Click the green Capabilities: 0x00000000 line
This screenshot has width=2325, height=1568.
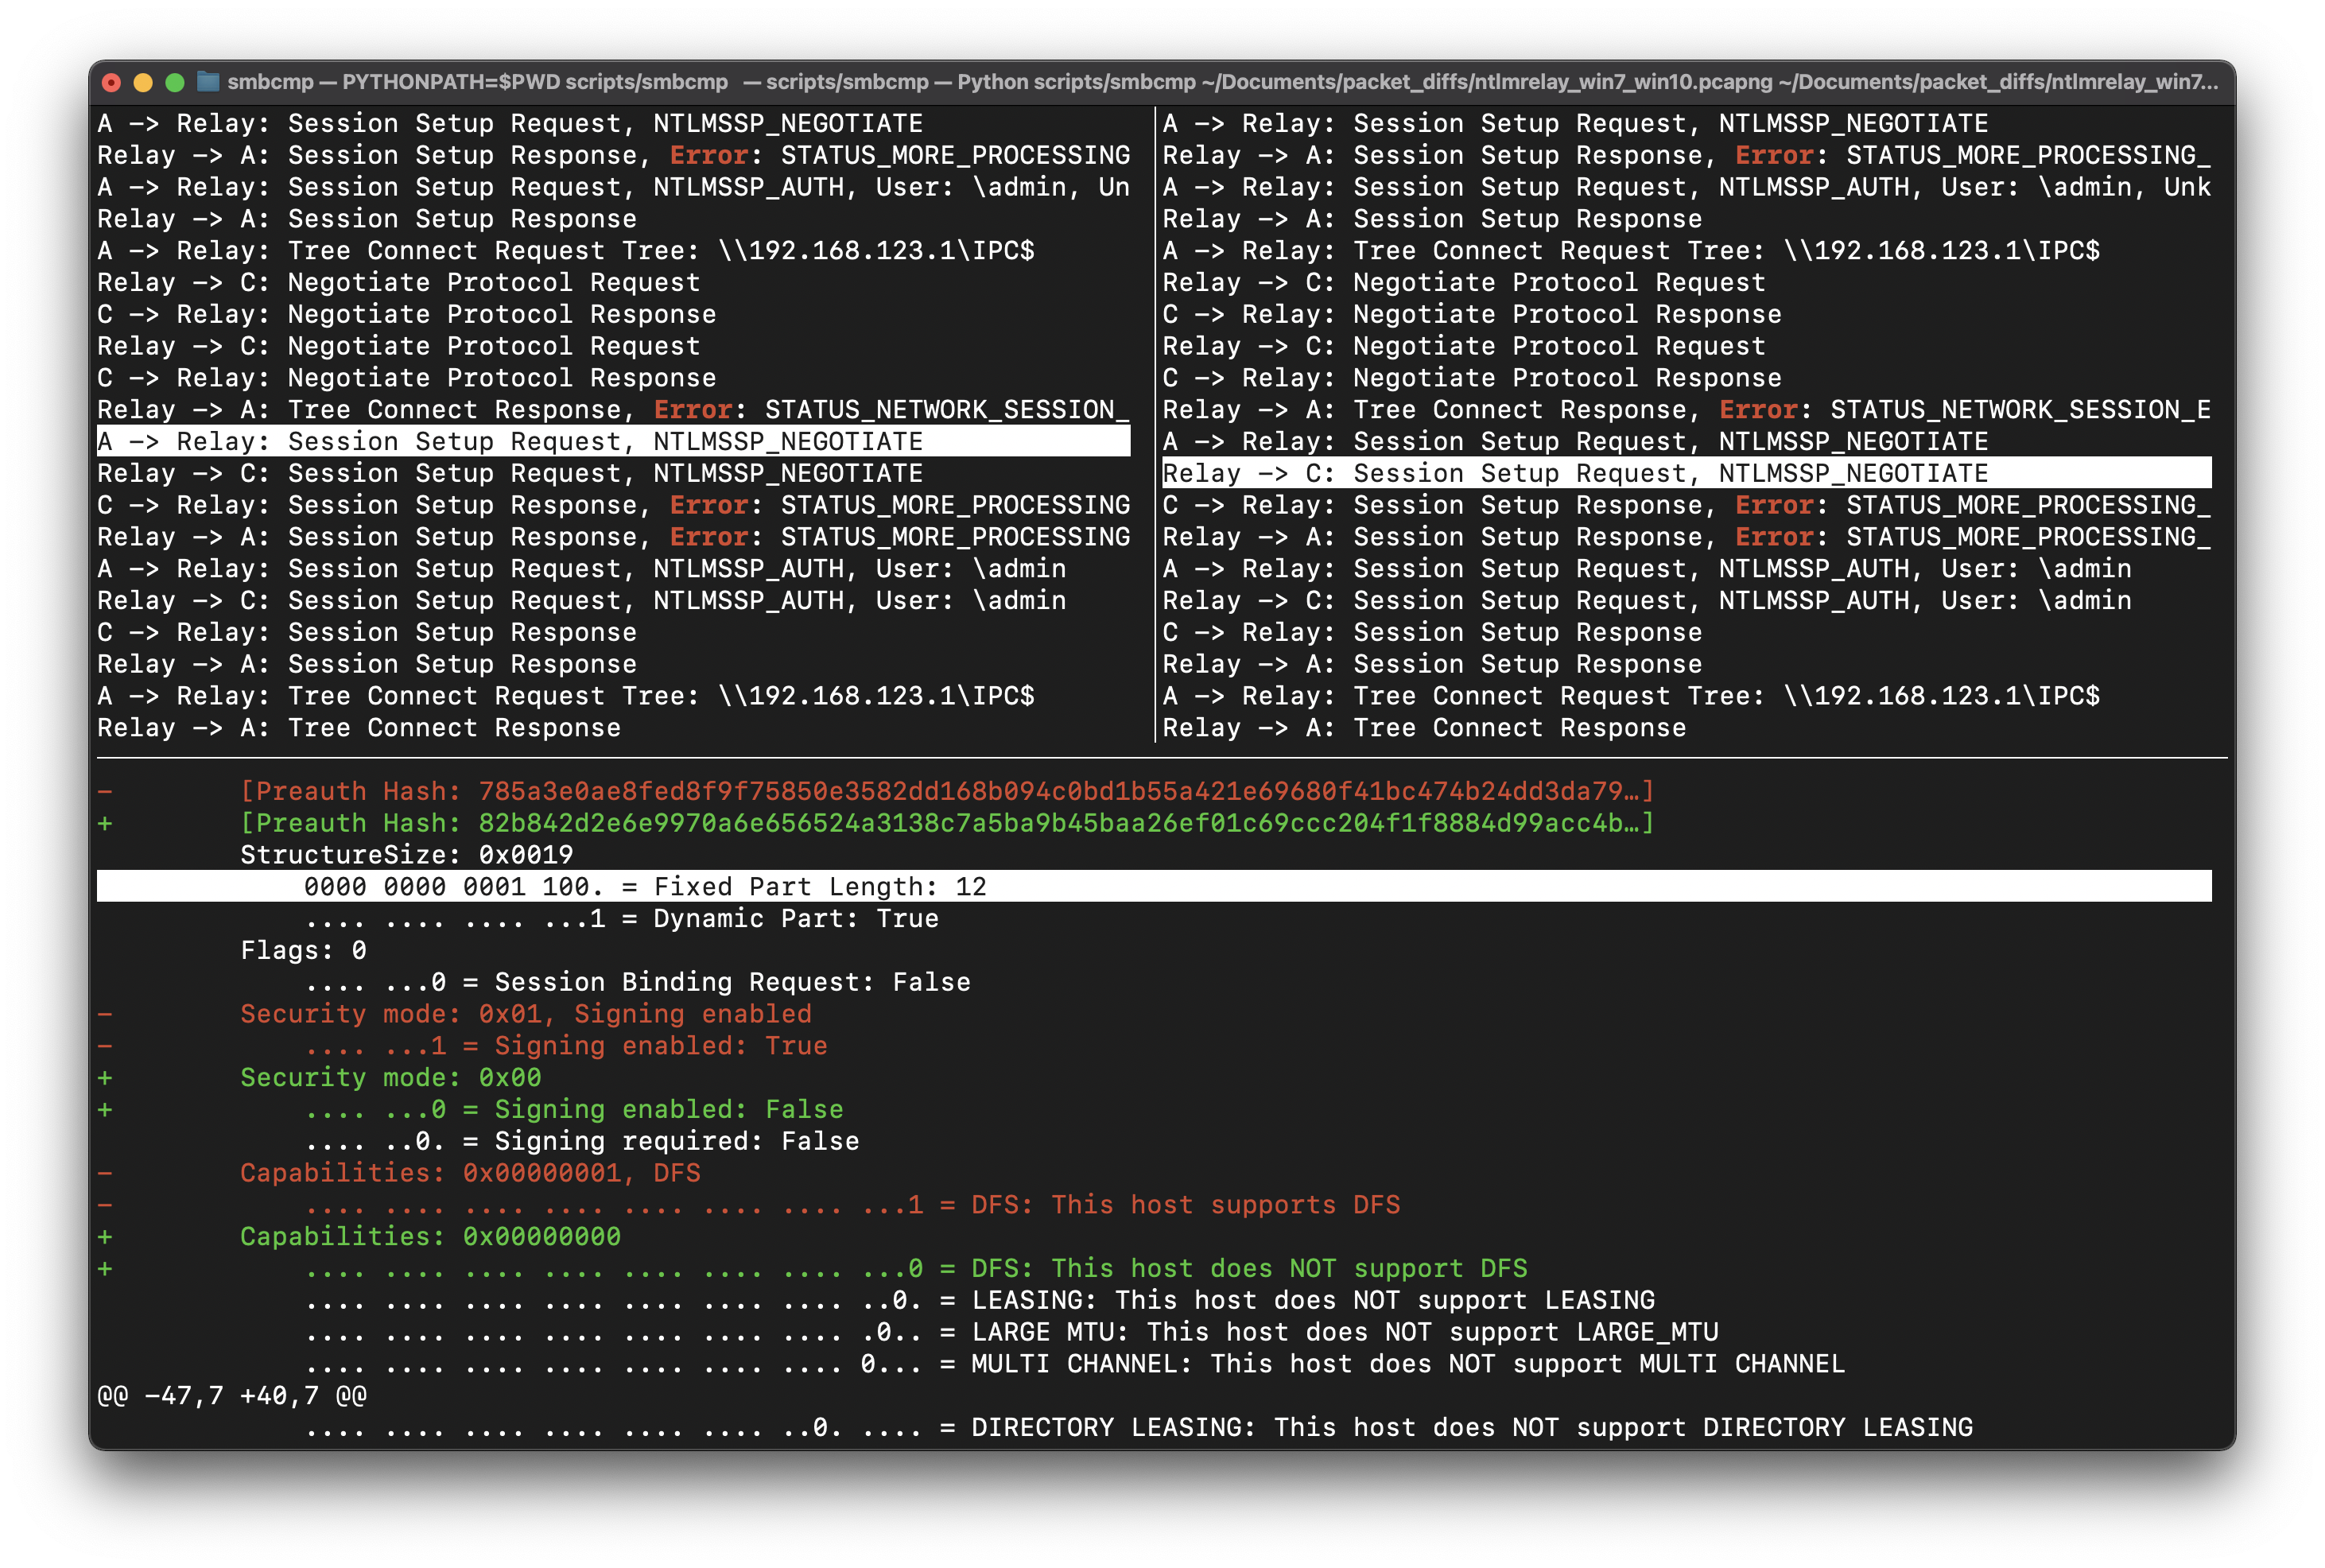click(x=430, y=1236)
